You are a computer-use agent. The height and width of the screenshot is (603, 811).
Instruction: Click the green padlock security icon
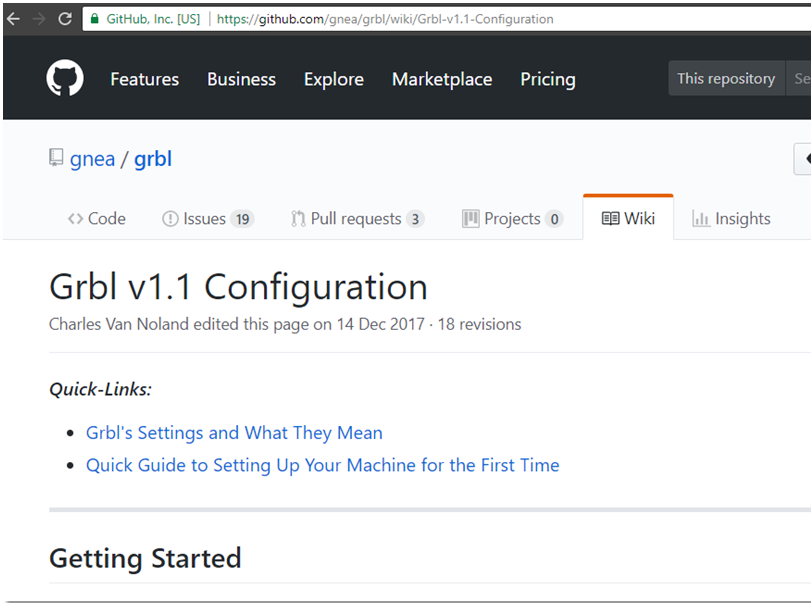tap(94, 19)
